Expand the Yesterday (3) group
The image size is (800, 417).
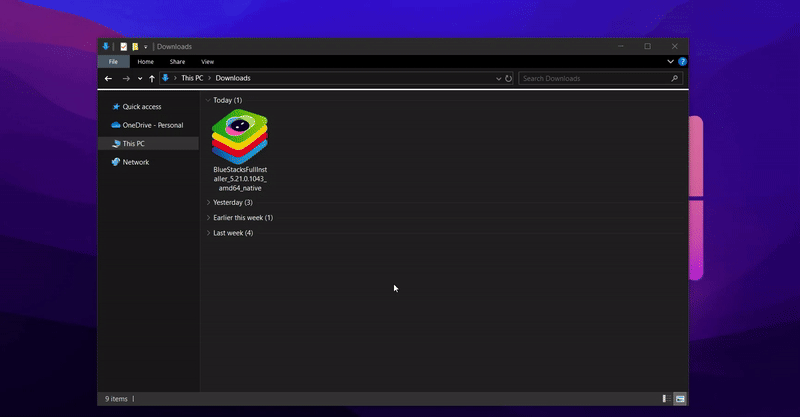point(208,203)
